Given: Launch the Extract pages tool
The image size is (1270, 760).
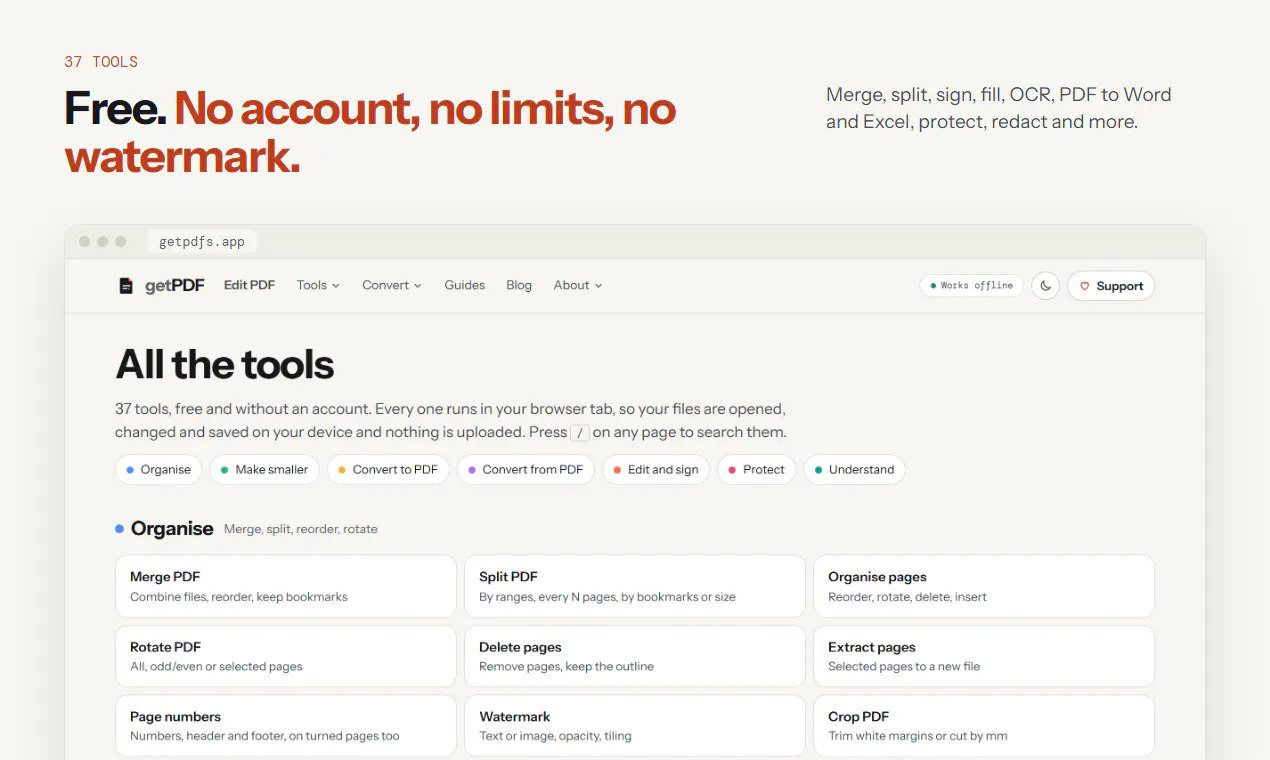Looking at the screenshot, I should tap(984, 657).
